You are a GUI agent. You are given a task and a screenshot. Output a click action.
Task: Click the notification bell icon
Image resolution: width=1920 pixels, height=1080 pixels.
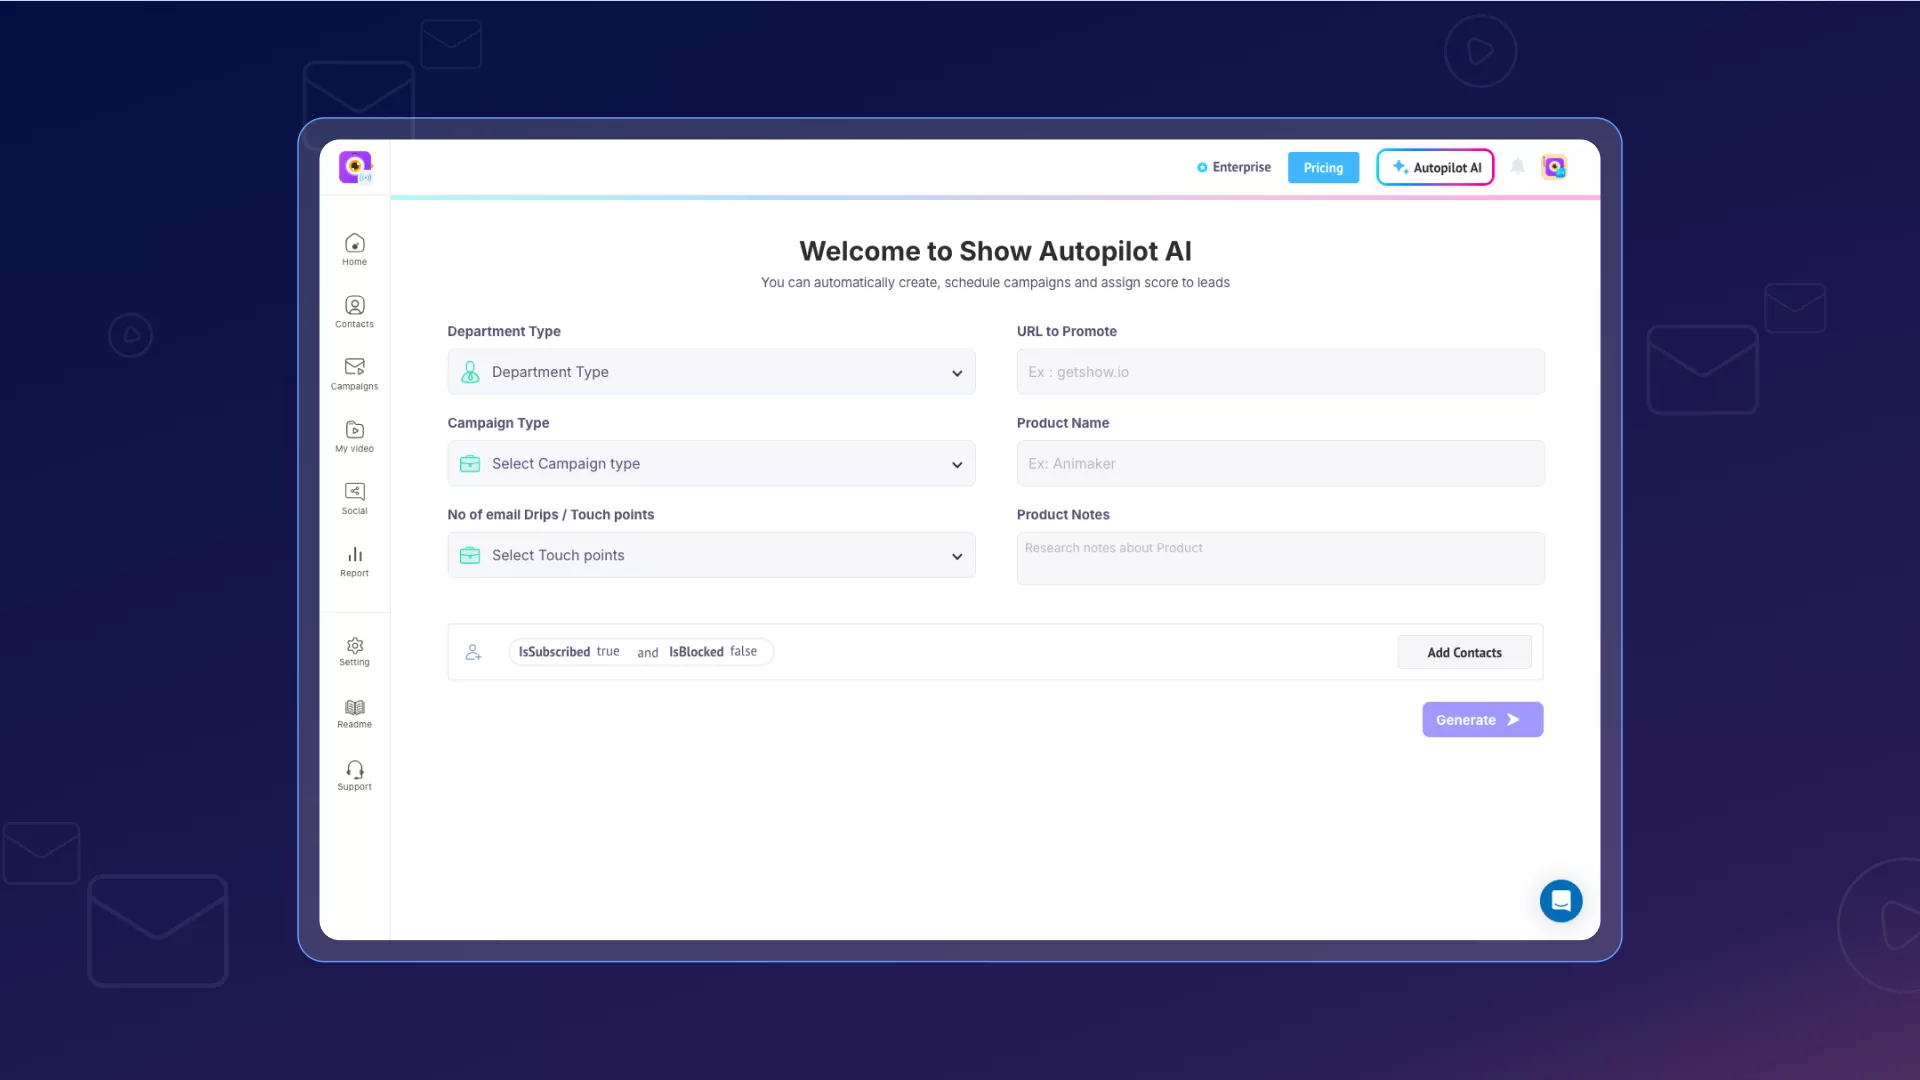(1517, 167)
